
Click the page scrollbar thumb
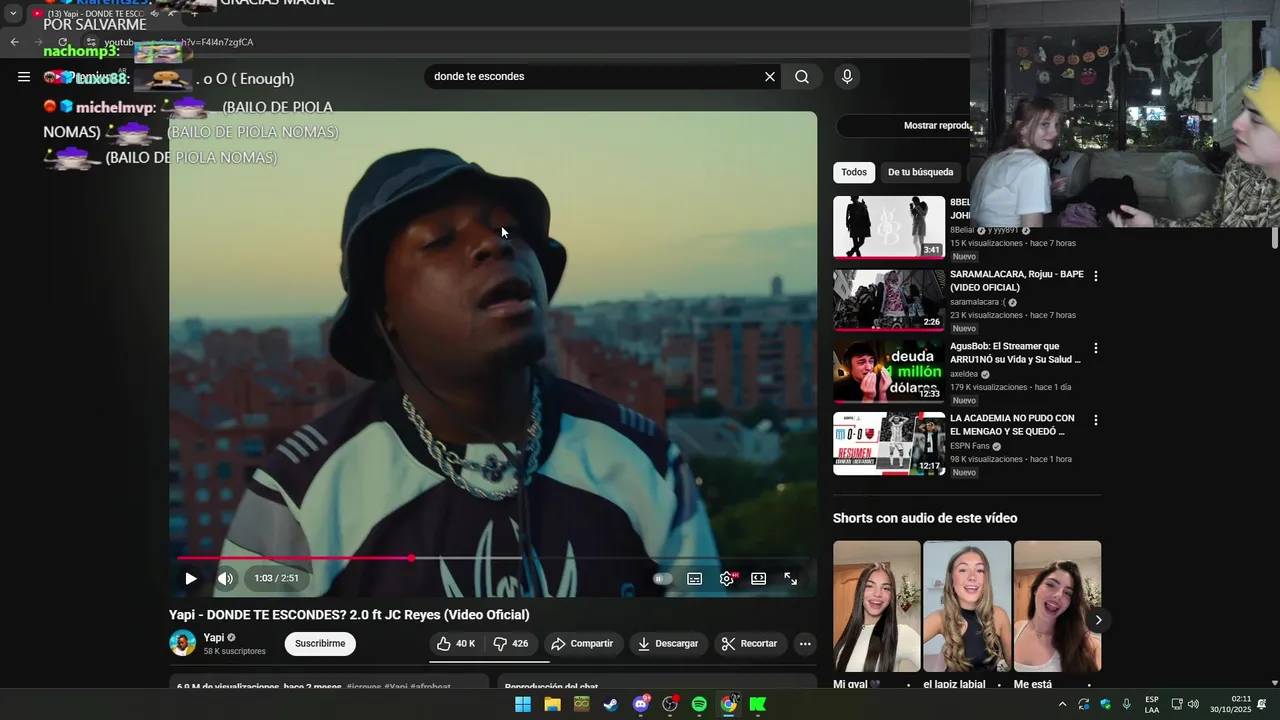point(1274,238)
